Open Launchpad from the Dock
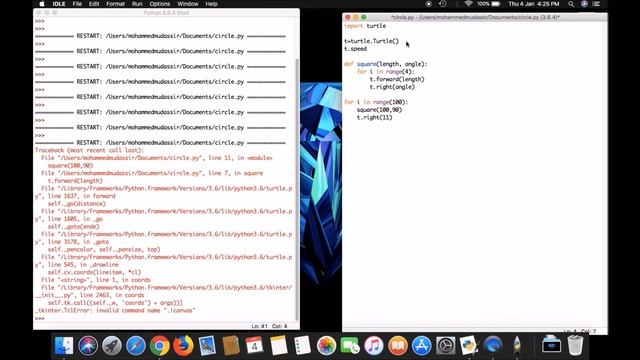 click(111, 346)
